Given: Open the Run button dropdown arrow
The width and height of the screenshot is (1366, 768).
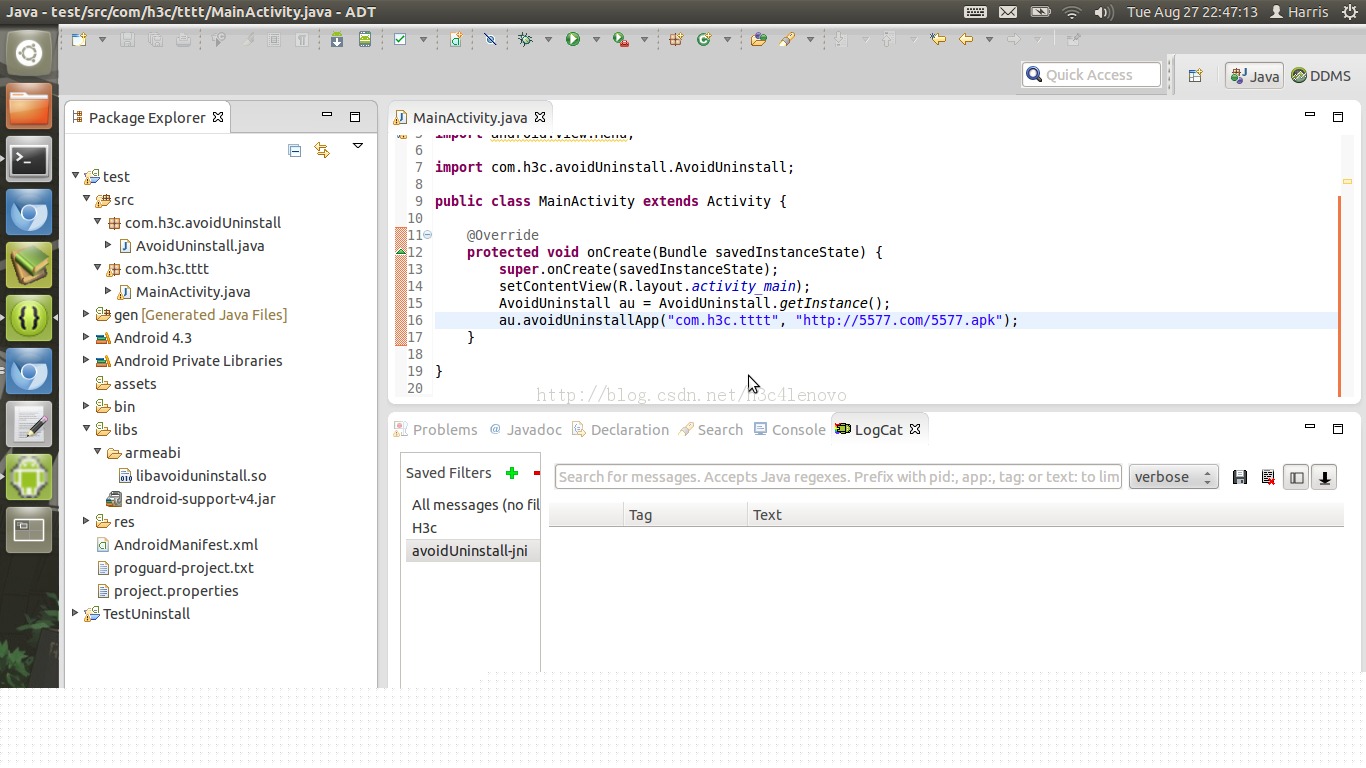Looking at the screenshot, I should 596,39.
